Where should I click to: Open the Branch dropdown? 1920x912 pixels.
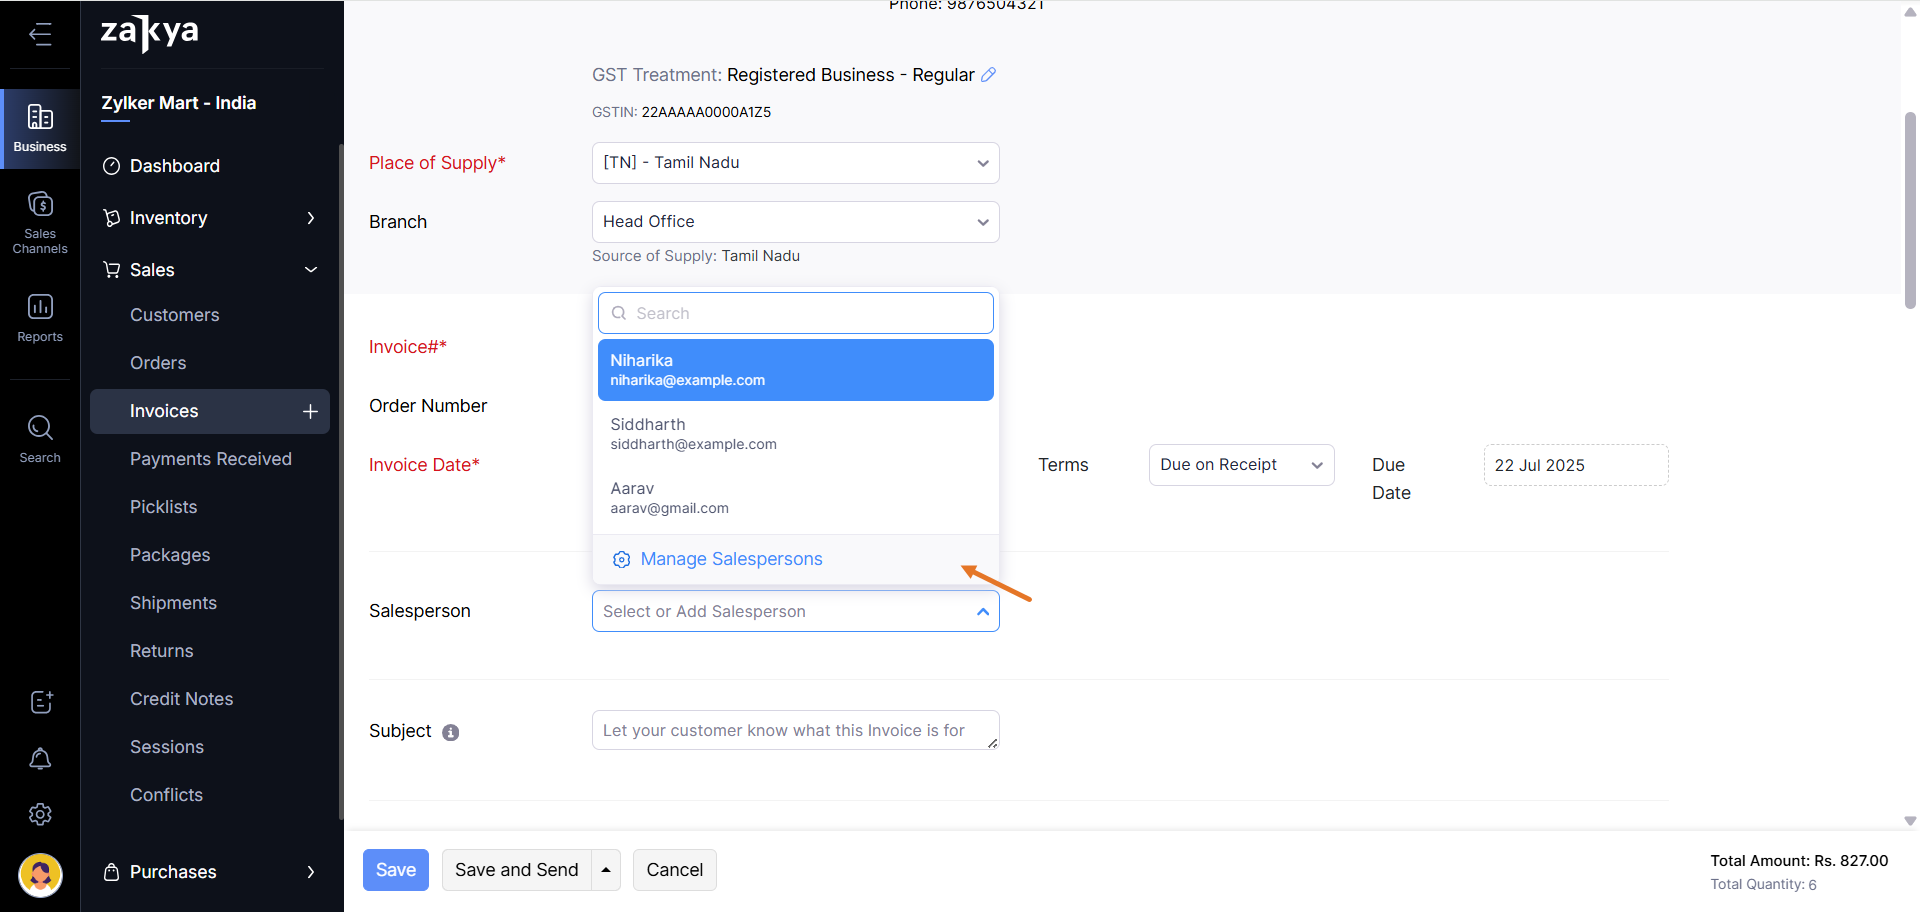point(795,222)
